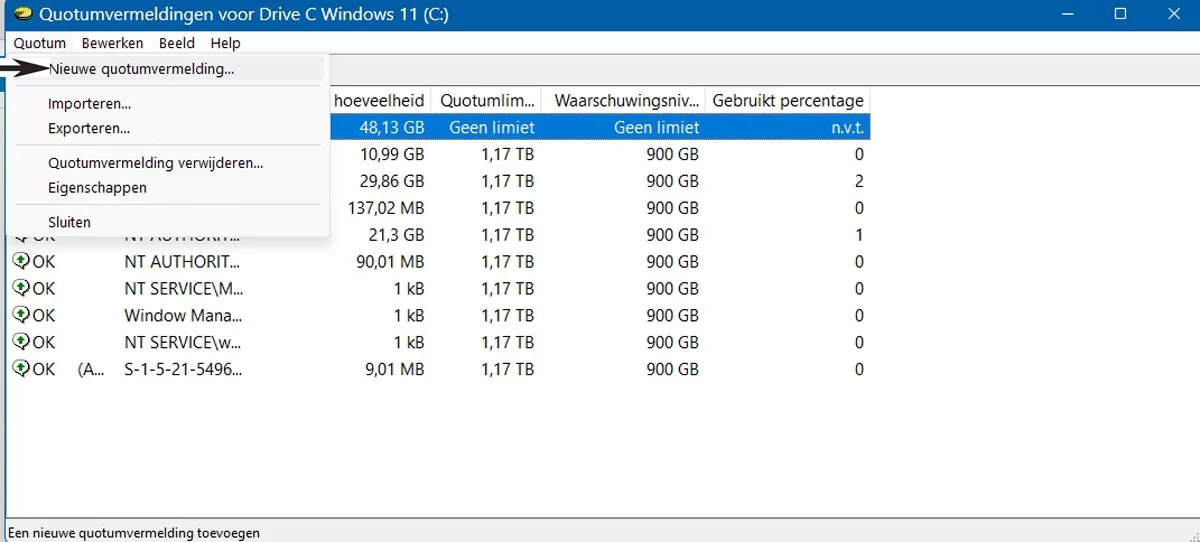Image resolution: width=1200 pixels, height=542 pixels.
Task: Select the 9,01 MB cell
Action: (393, 369)
